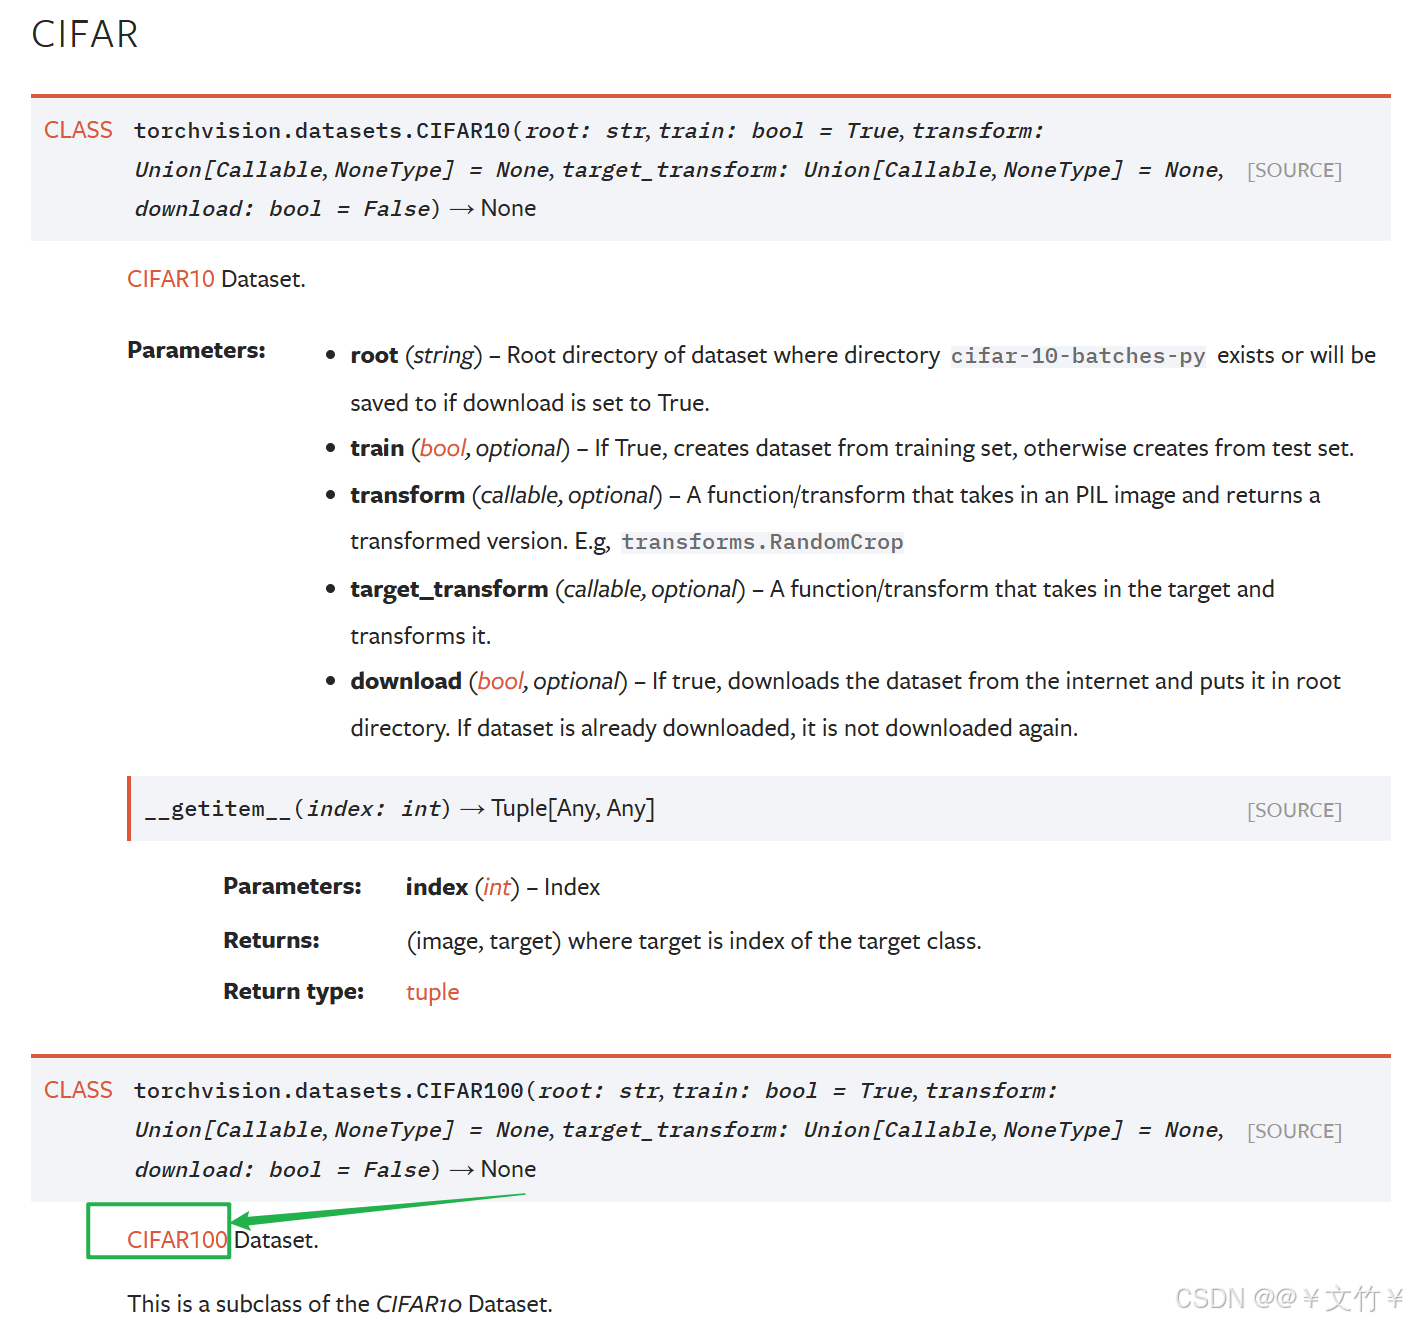Viewport: 1412px width, 1324px height.
Task: Click the orange CIFAR10 link before 'Dataset.'
Action: (171, 279)
